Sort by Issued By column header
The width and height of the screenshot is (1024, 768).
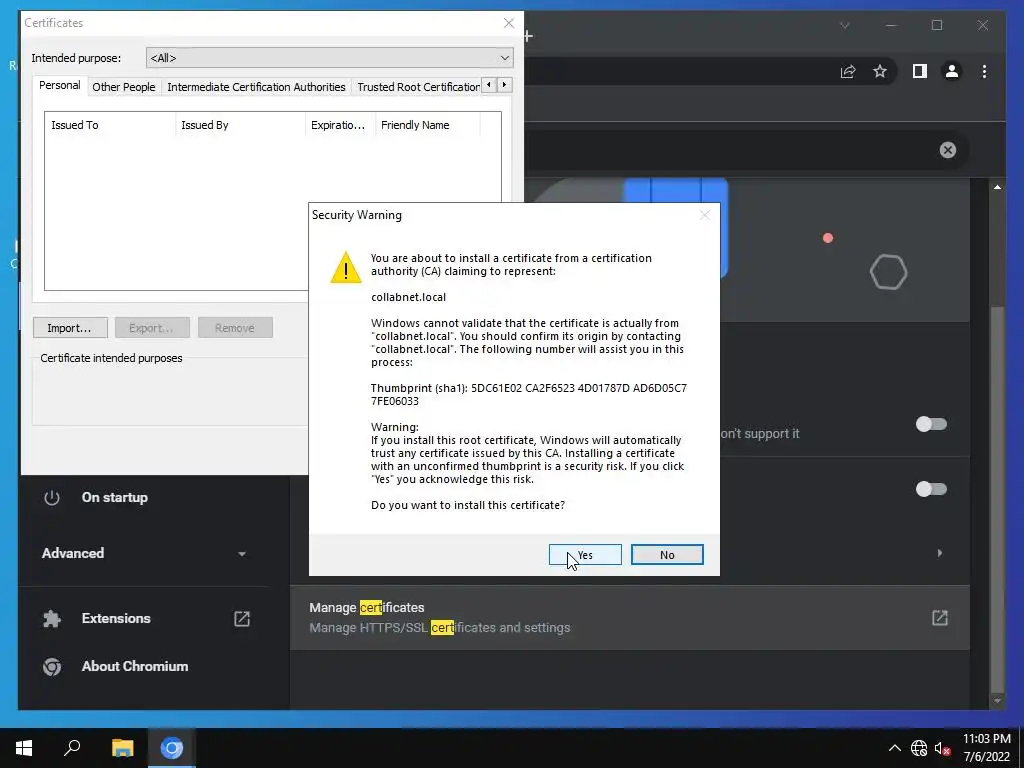tap(240, 125)
